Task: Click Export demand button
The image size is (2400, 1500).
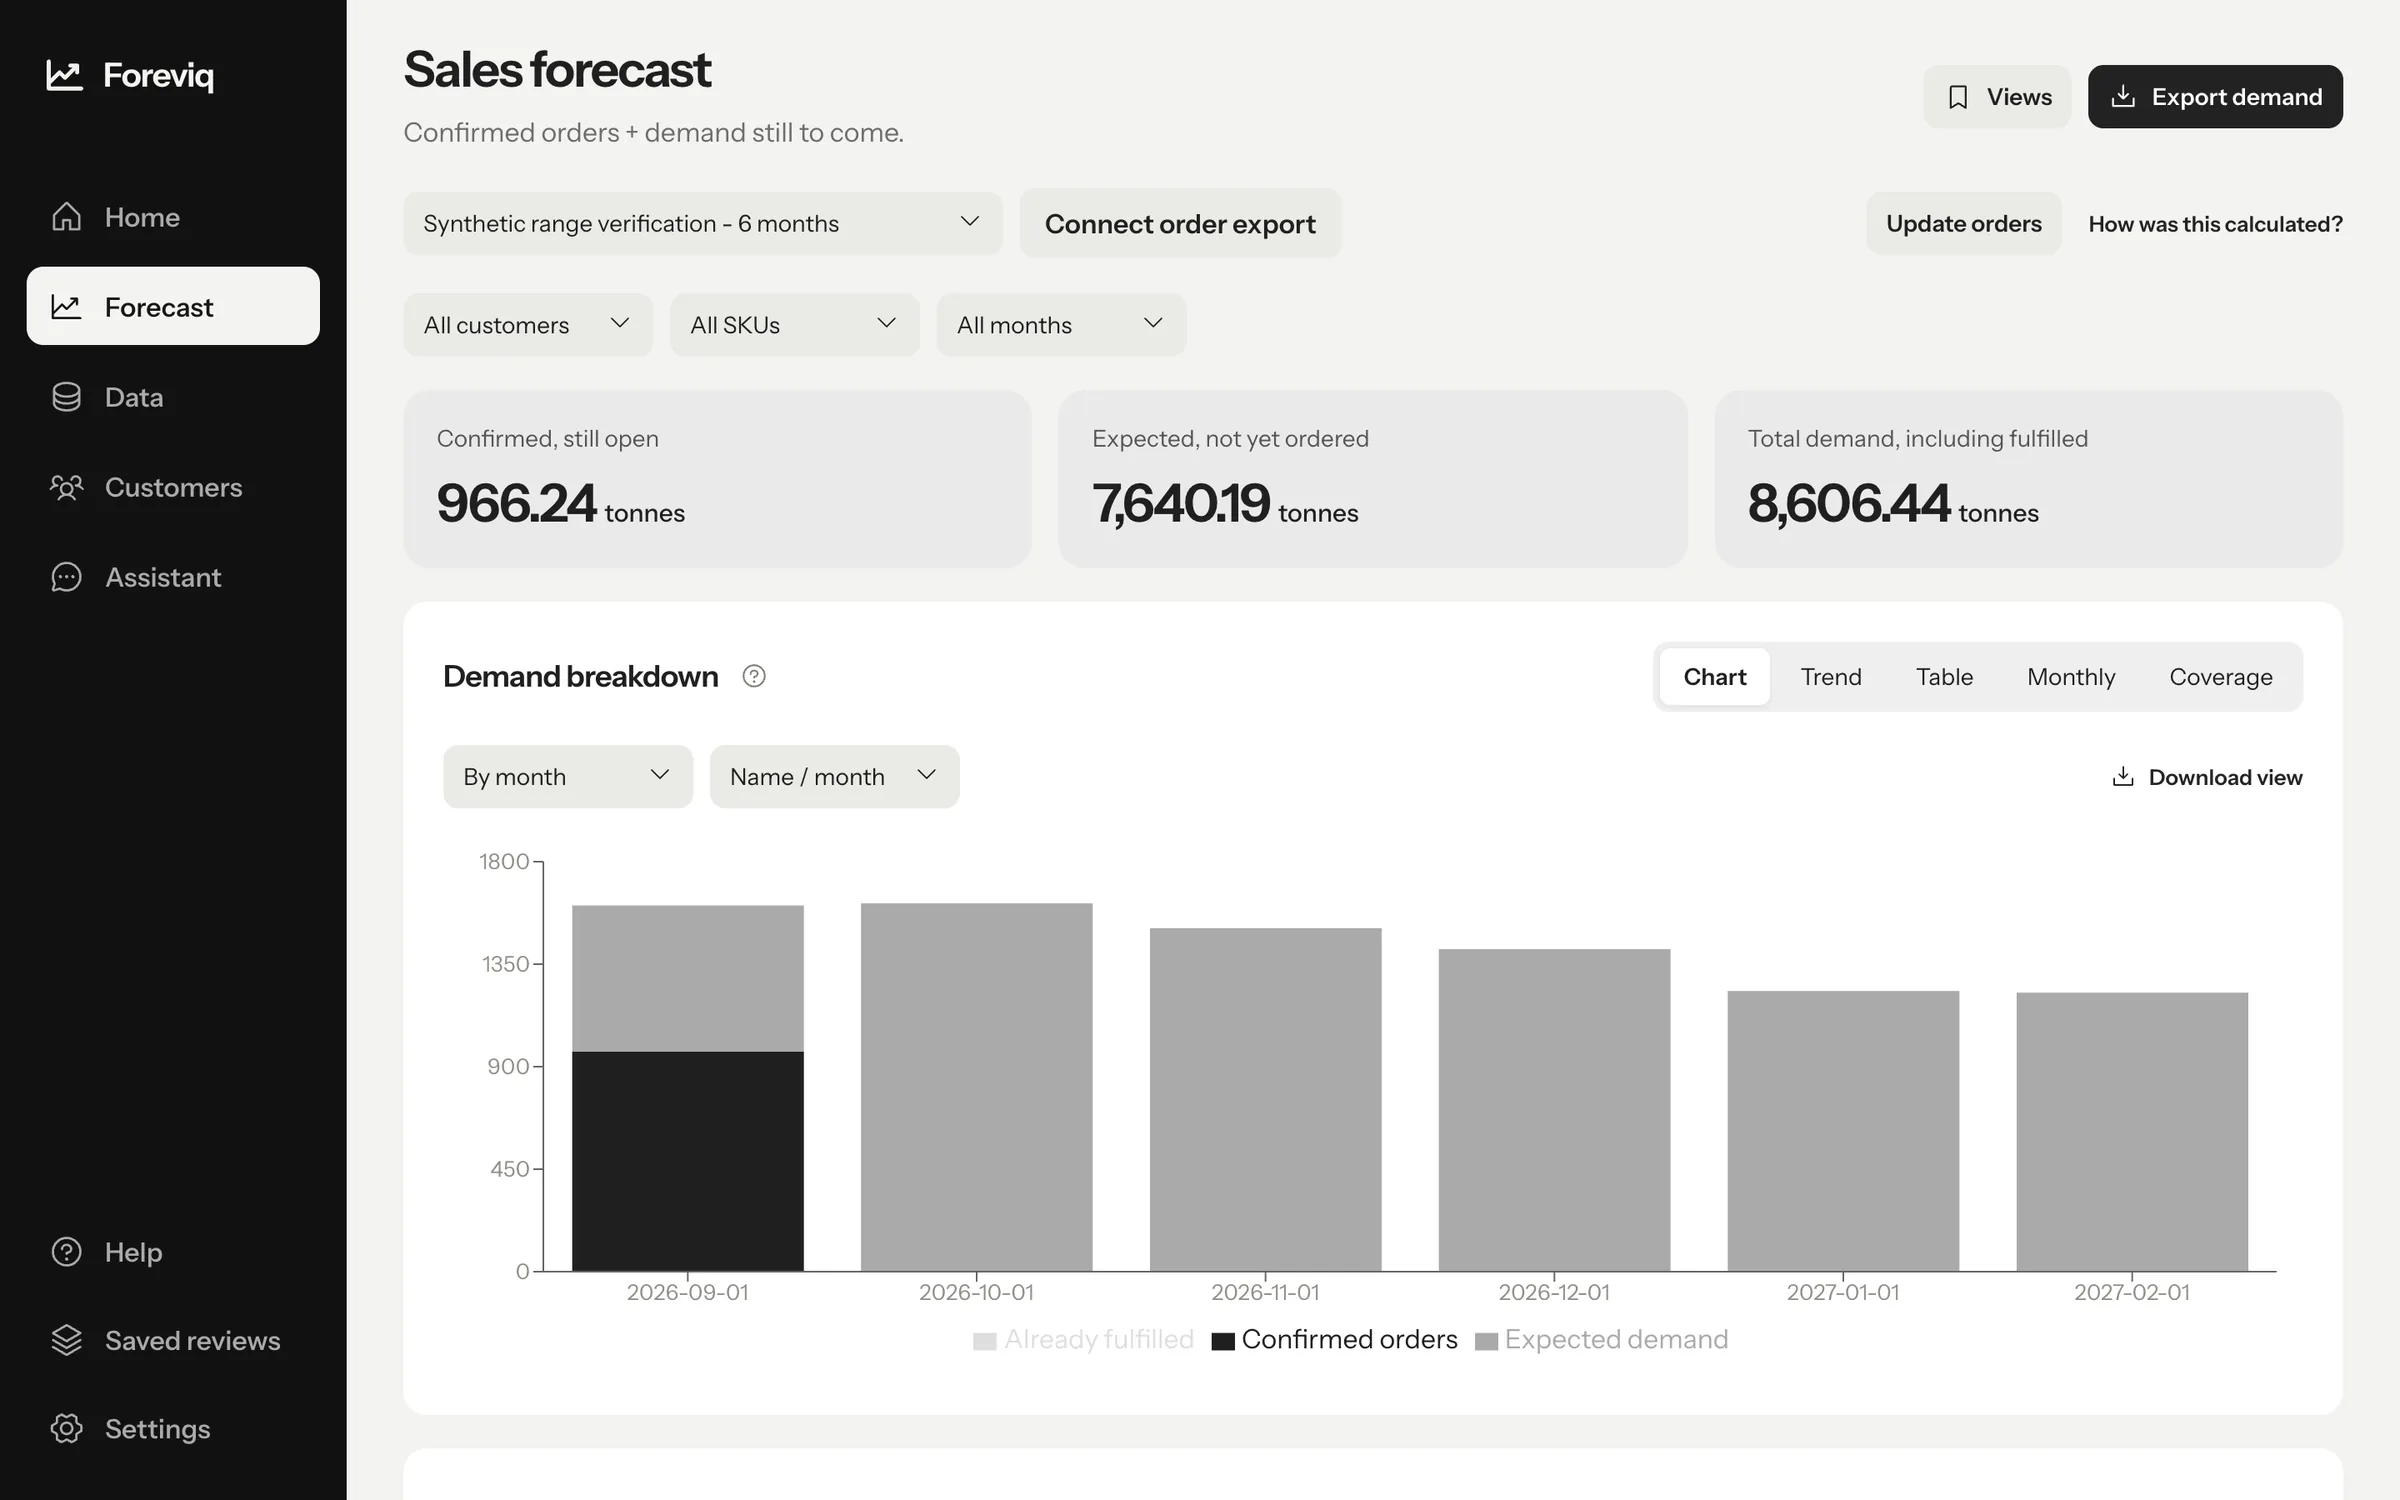Action: [2215, 97]
